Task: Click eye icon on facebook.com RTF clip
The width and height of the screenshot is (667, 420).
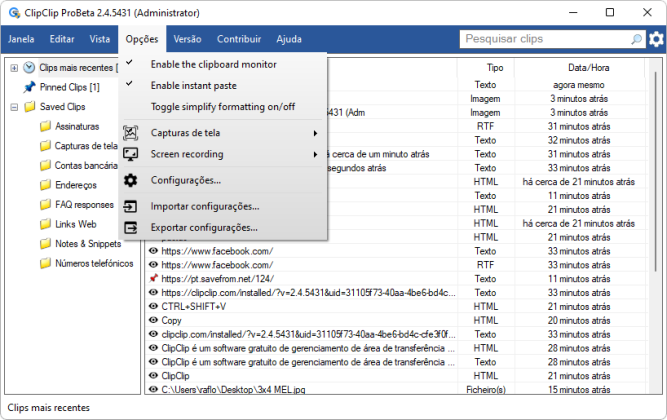Action: (x=153, y=265)
